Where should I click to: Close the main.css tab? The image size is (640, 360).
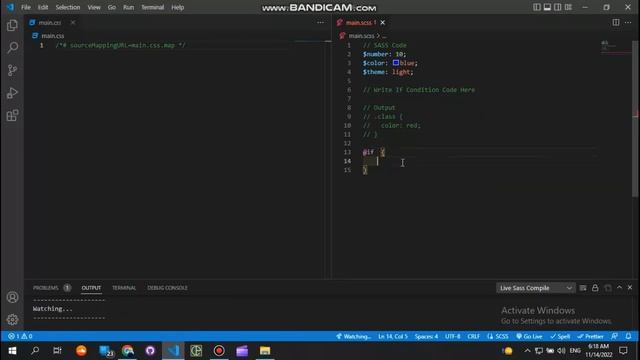pos(73,22)
